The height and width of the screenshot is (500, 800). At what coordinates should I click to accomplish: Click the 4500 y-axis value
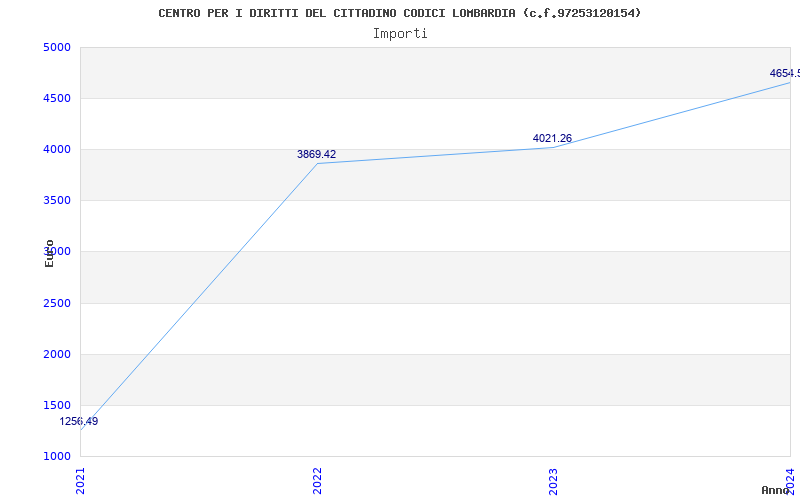(x=57, y=98)
